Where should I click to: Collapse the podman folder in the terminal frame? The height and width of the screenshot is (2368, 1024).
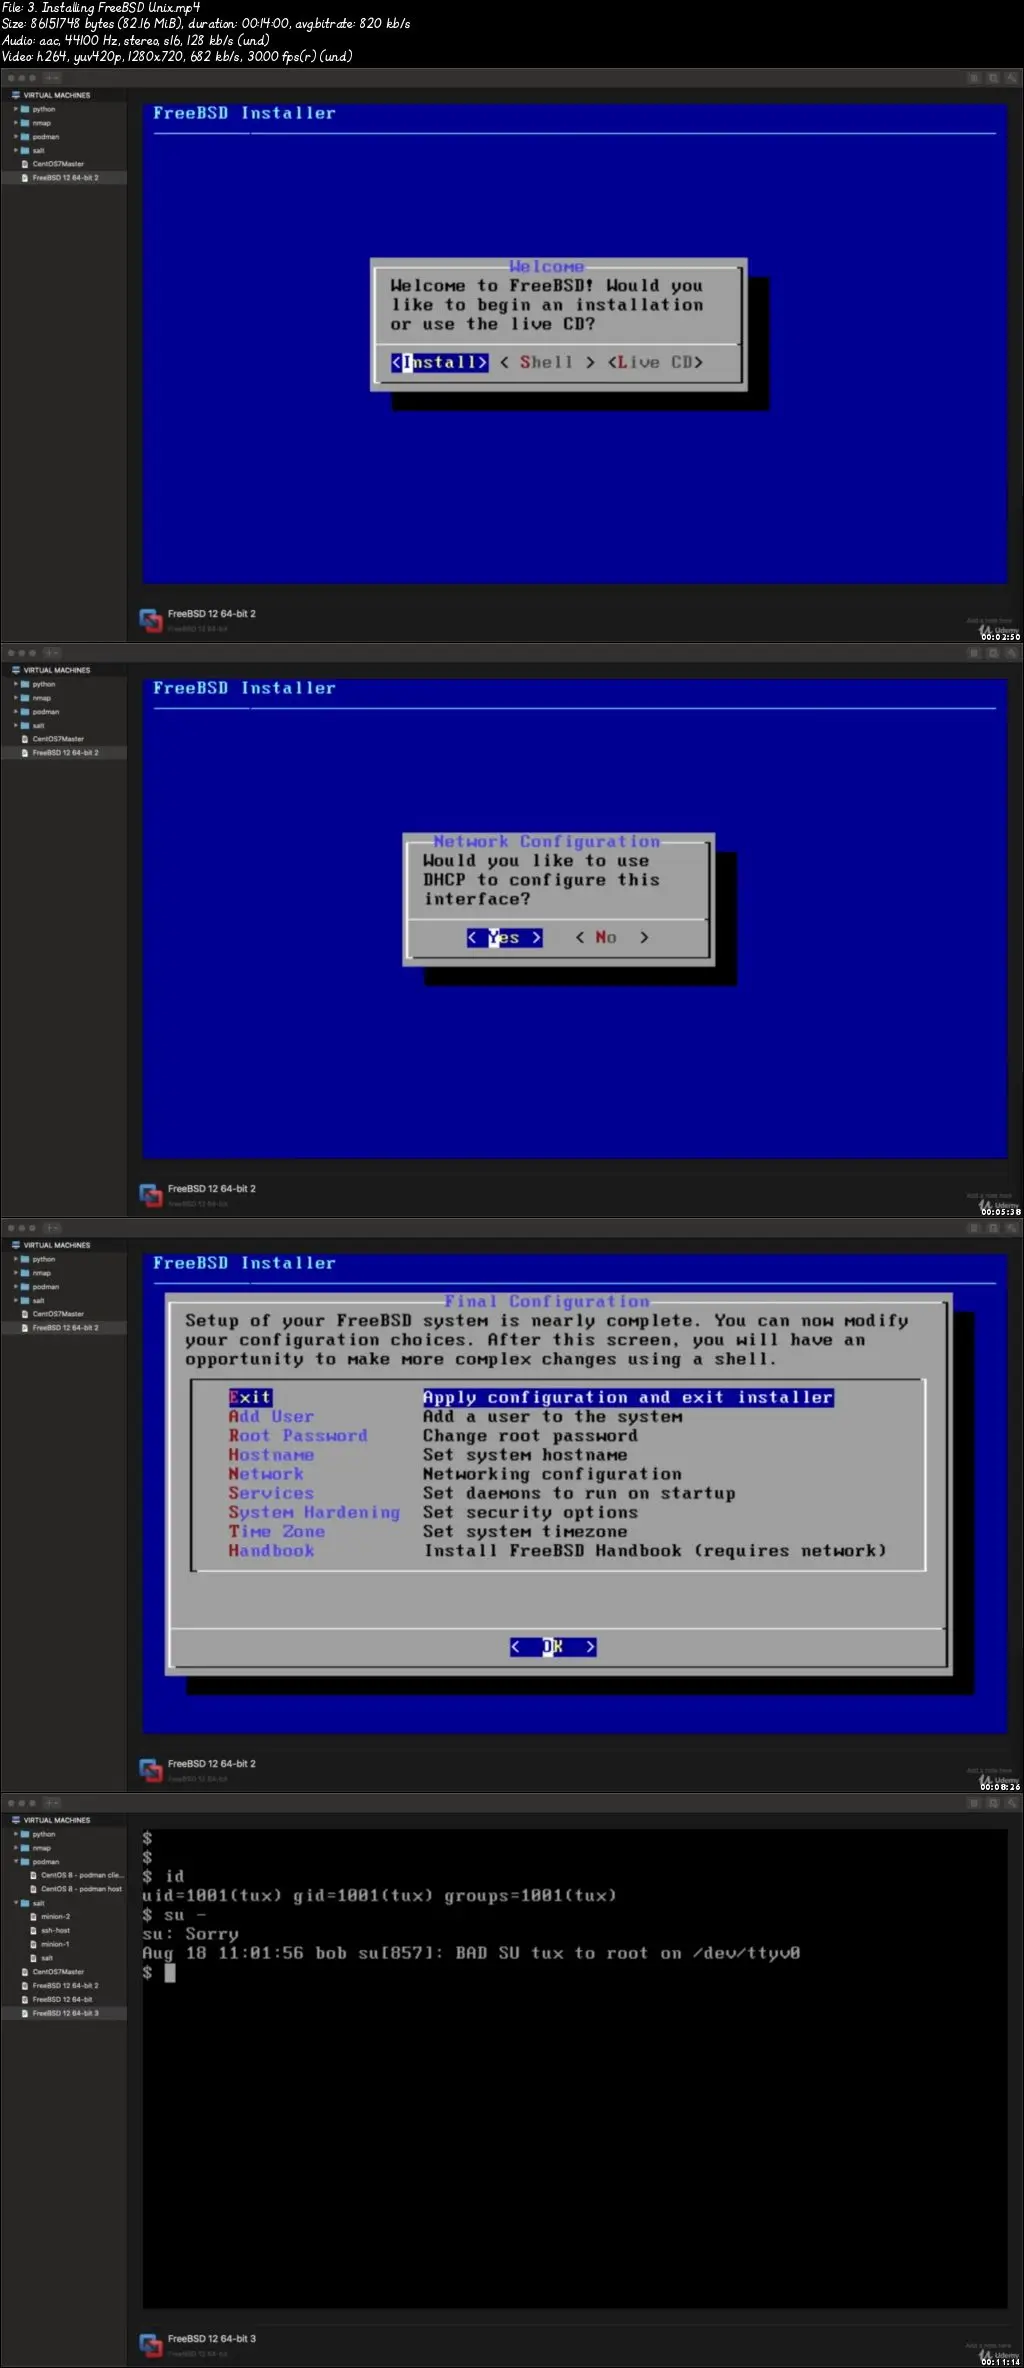click(x=16, y=1862)
